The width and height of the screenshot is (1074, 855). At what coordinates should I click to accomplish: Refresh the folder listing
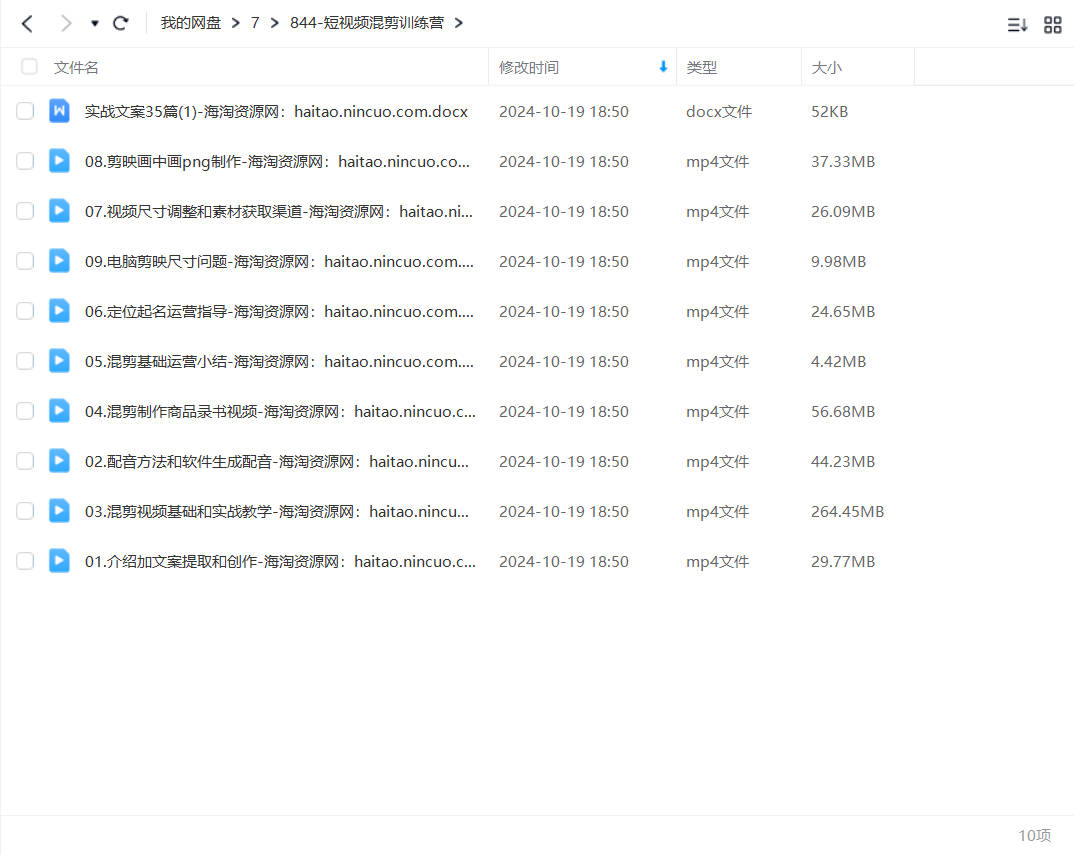(121, 24)
